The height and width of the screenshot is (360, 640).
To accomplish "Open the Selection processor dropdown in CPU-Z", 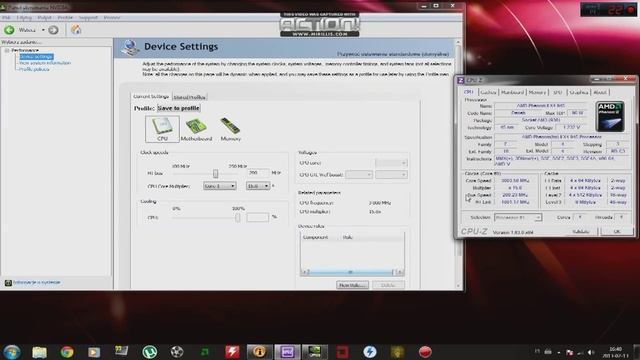I will click(x=518, y=218).
